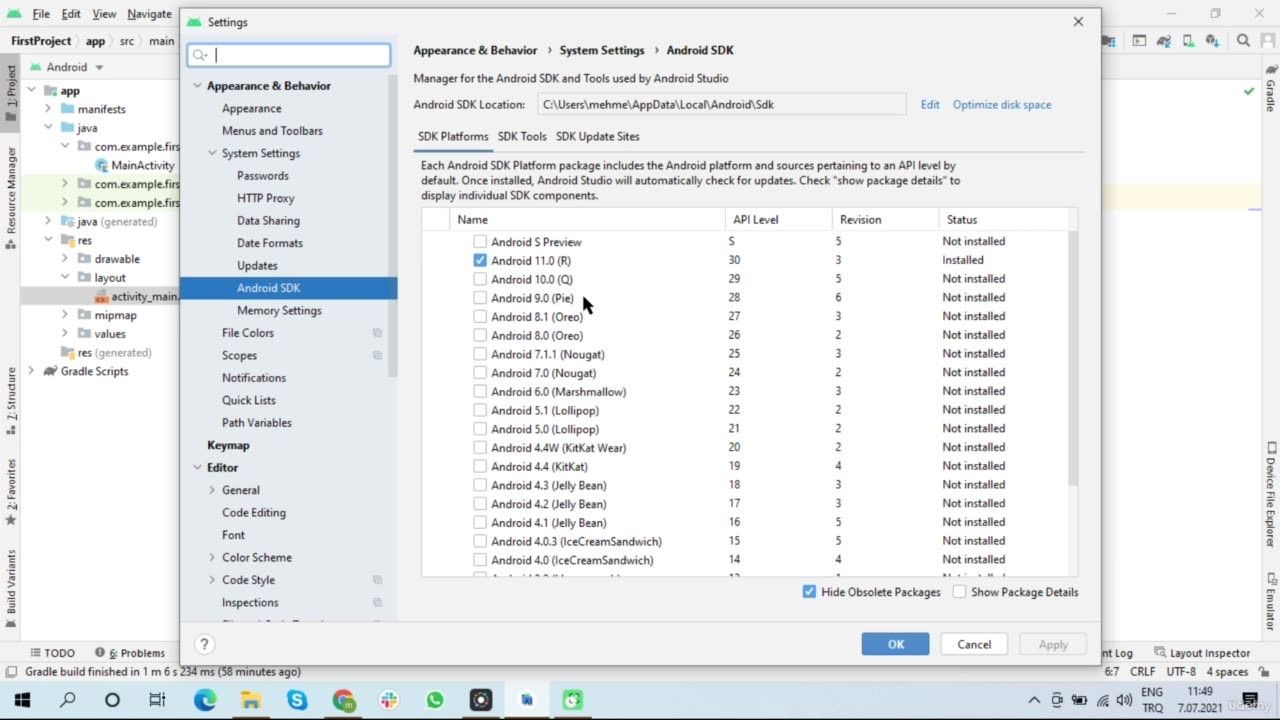Image resolution: width=1280 pixels, height=720 pixels.
Task: Click the Windows Start button
Action: (22, 700)
